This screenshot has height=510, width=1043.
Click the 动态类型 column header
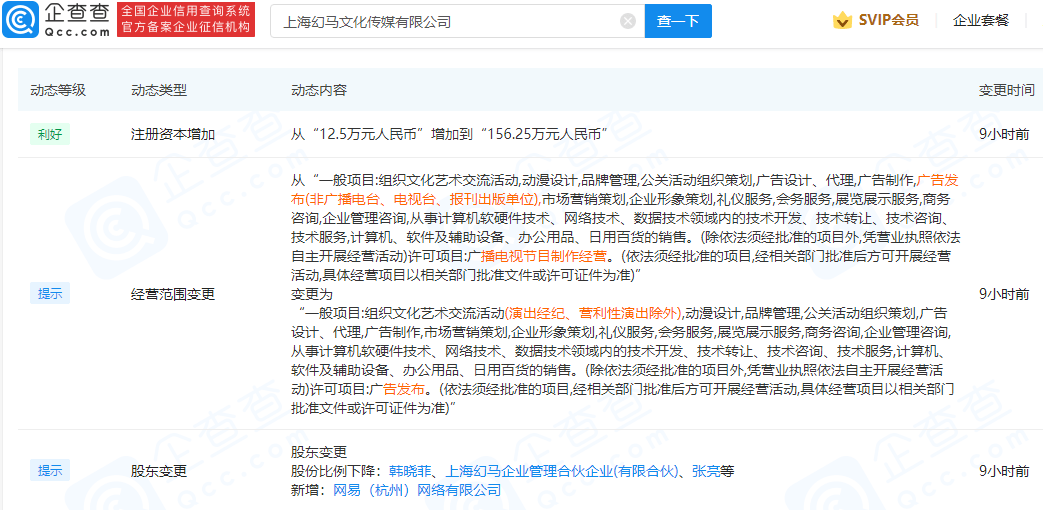(x=159, y=90)
